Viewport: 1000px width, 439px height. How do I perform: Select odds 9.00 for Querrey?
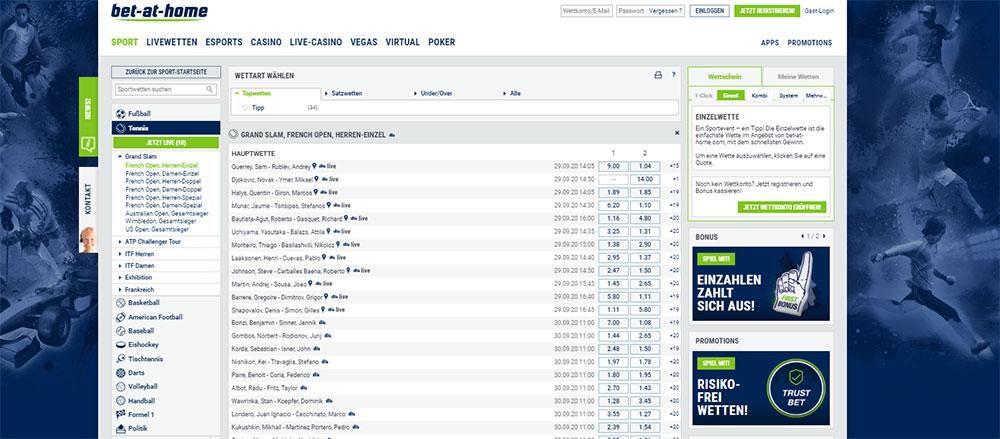coord(614,166)
